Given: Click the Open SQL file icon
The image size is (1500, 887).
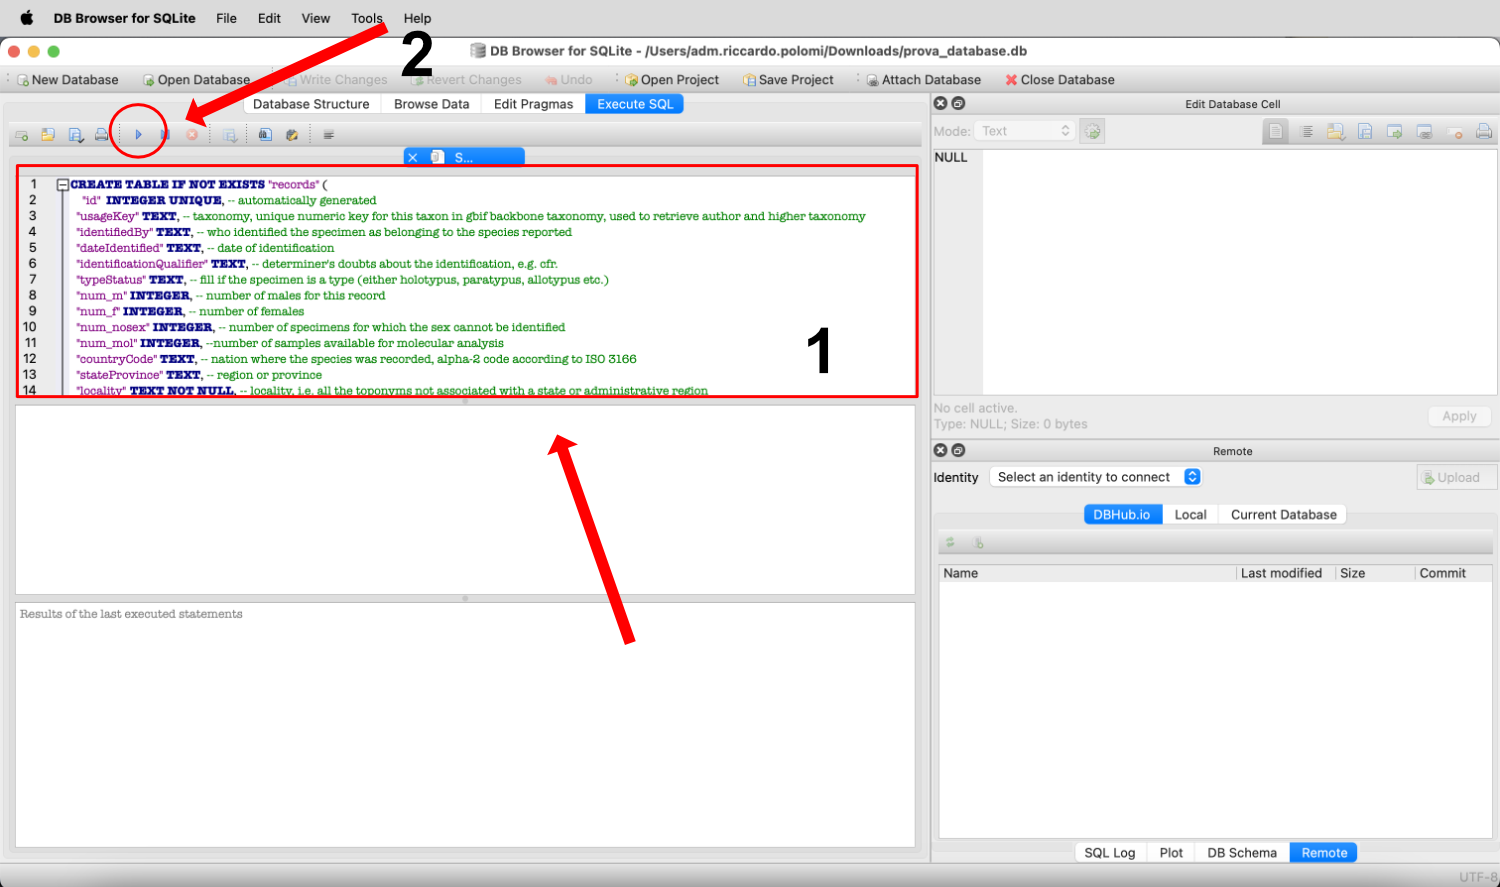Looking at the screenshot, I should [x=48, y=135].
